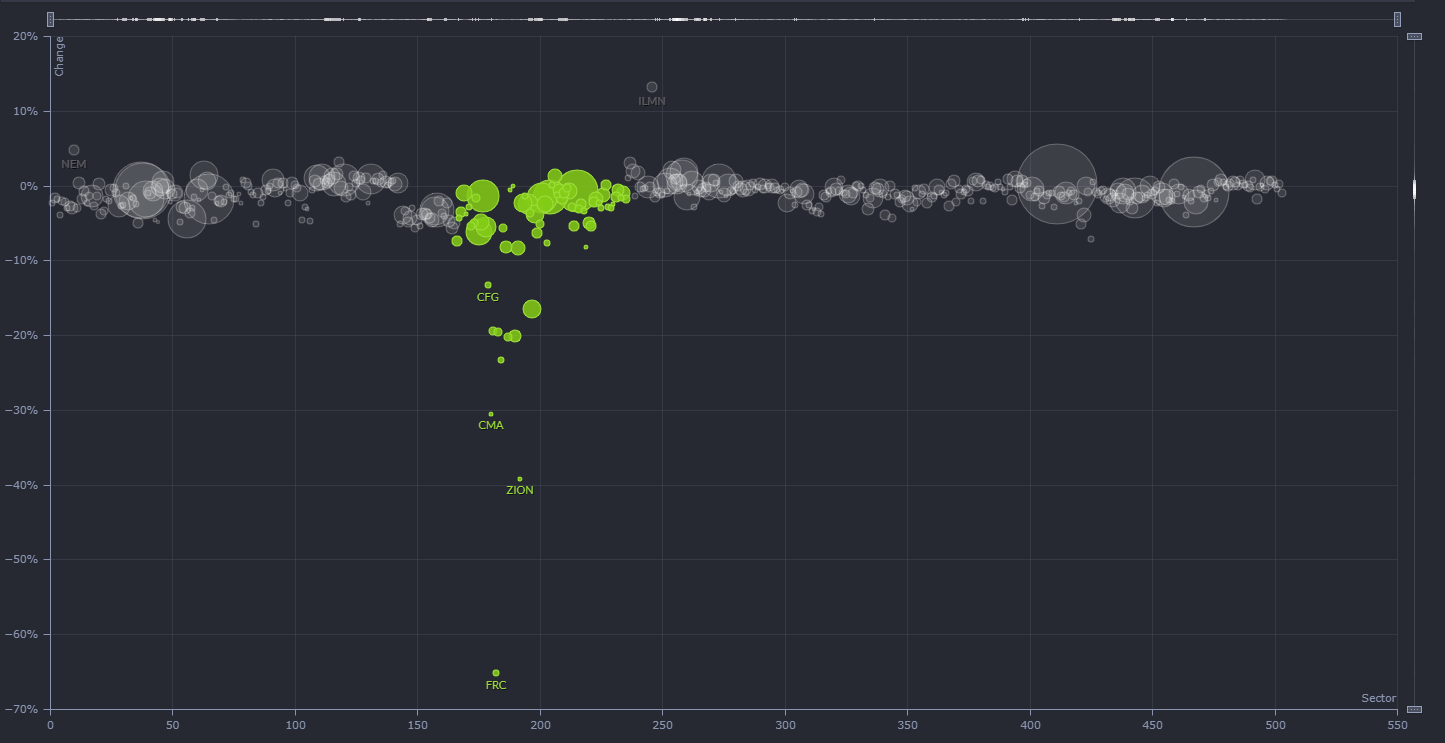
Task: Select the ILMN bubble
Action: coord(652,87)
